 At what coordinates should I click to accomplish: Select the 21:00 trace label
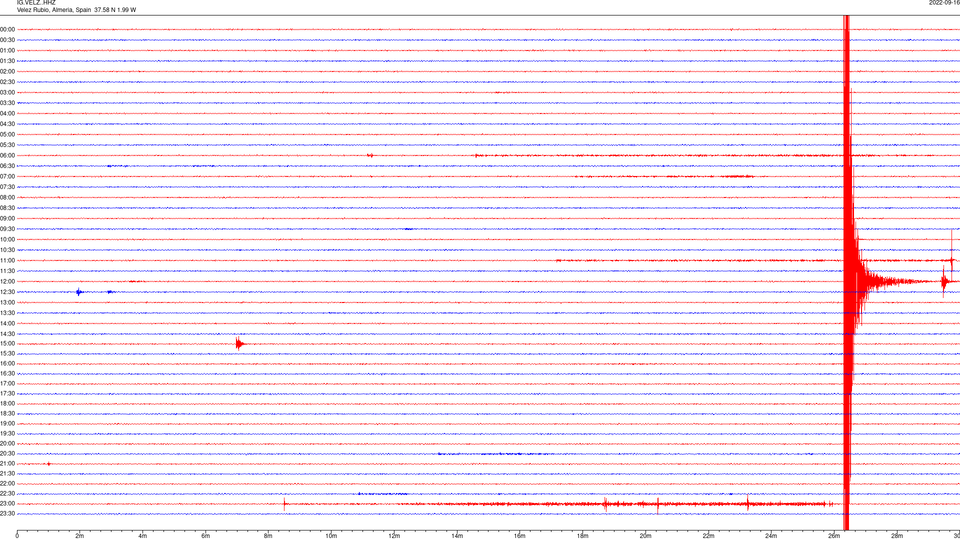[x=7, y=463]
